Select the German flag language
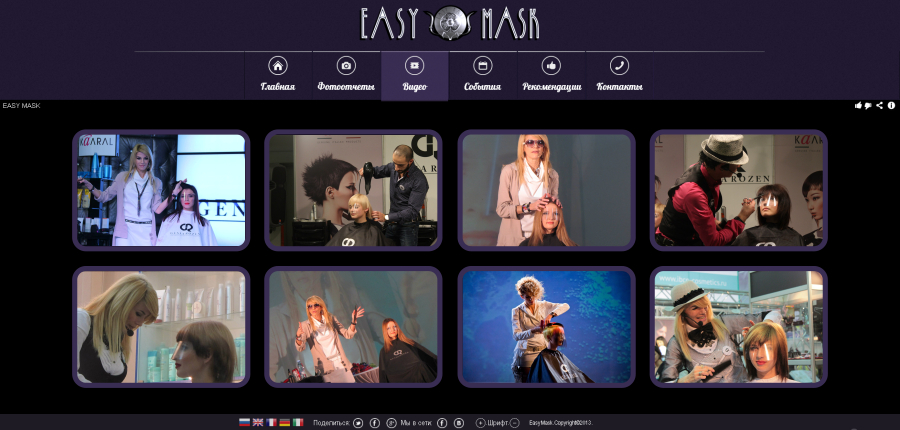 [x=285, y=422]
